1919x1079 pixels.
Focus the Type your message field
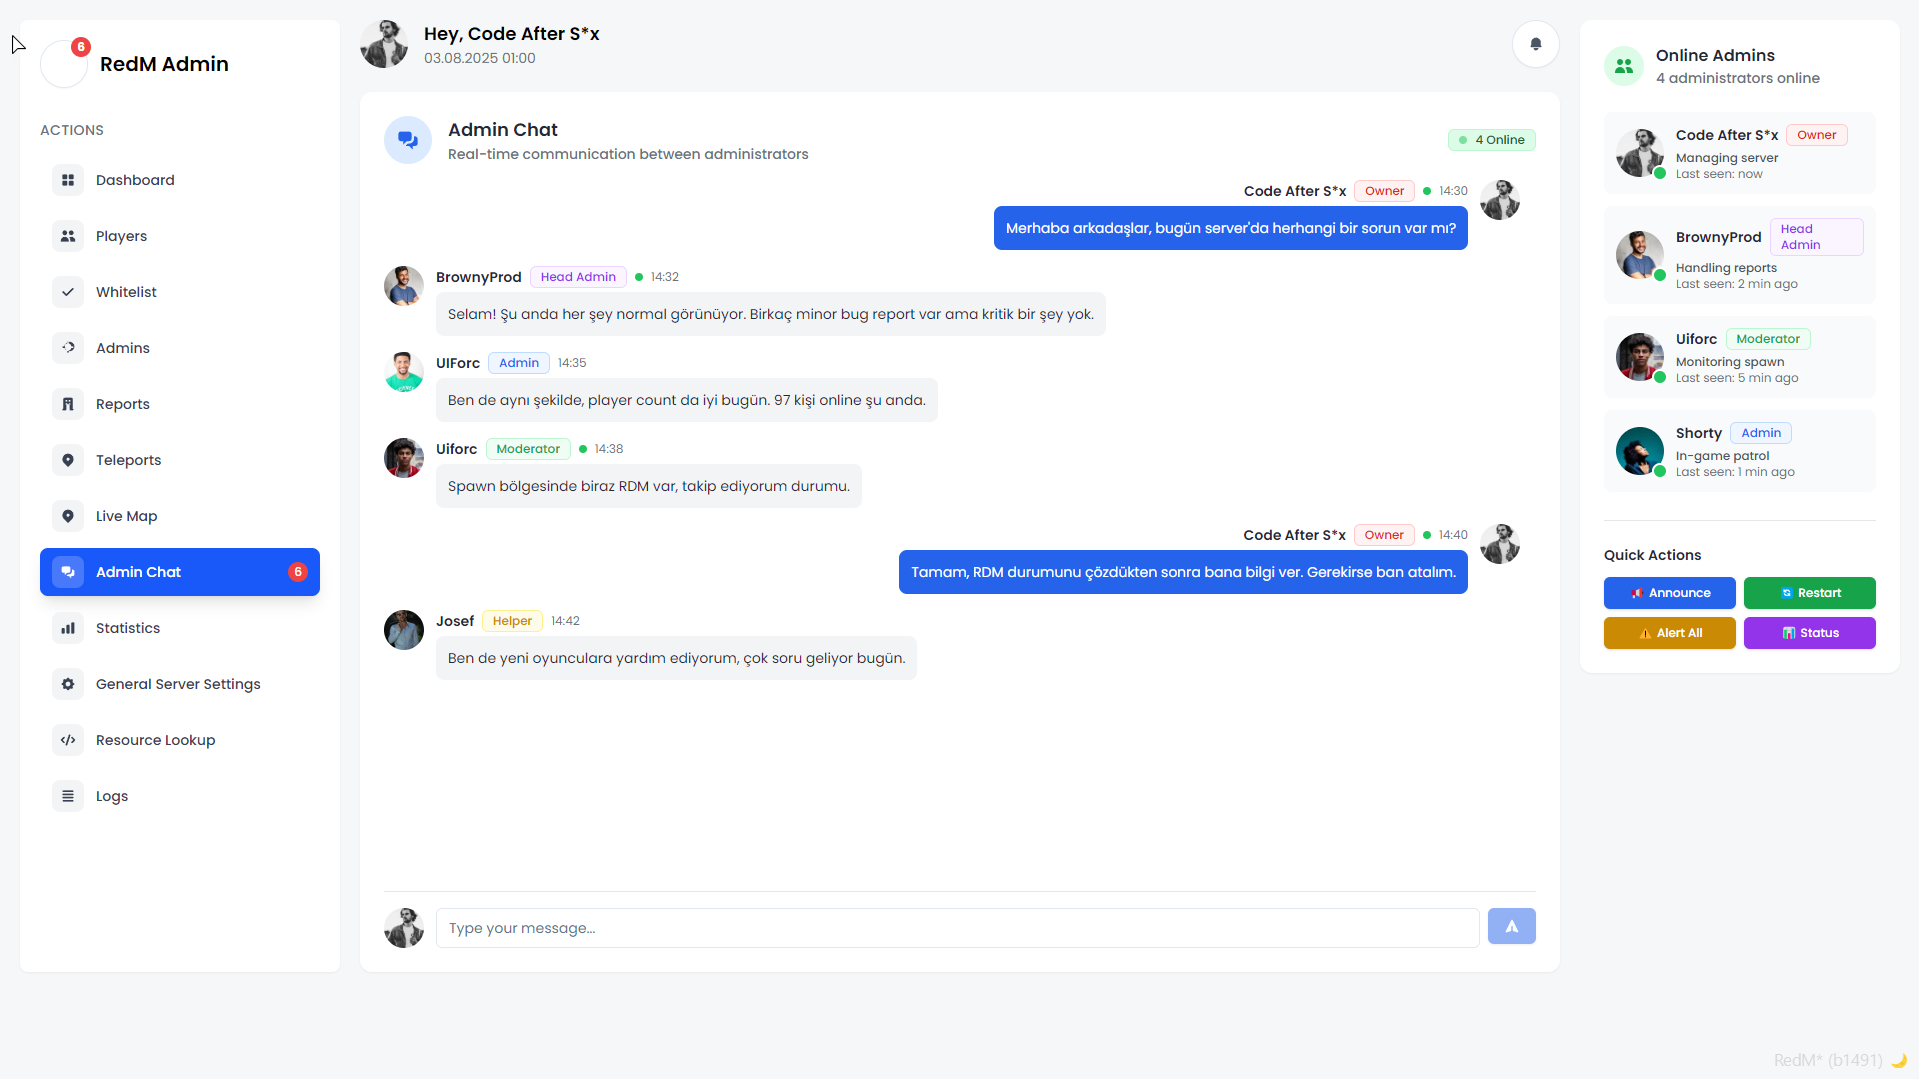[x=957, y=928]
